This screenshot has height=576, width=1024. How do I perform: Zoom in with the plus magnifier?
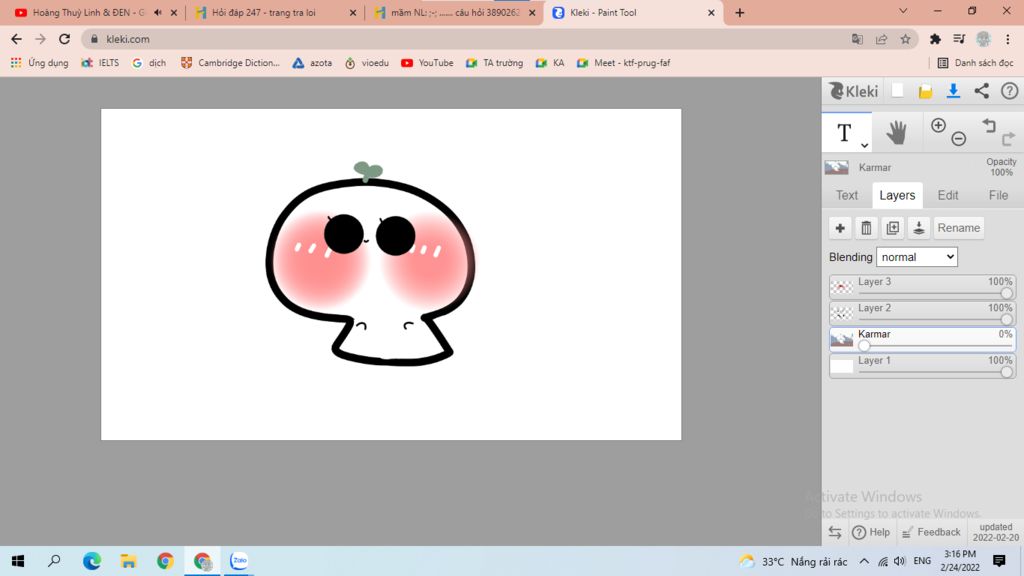pos(938,125)
